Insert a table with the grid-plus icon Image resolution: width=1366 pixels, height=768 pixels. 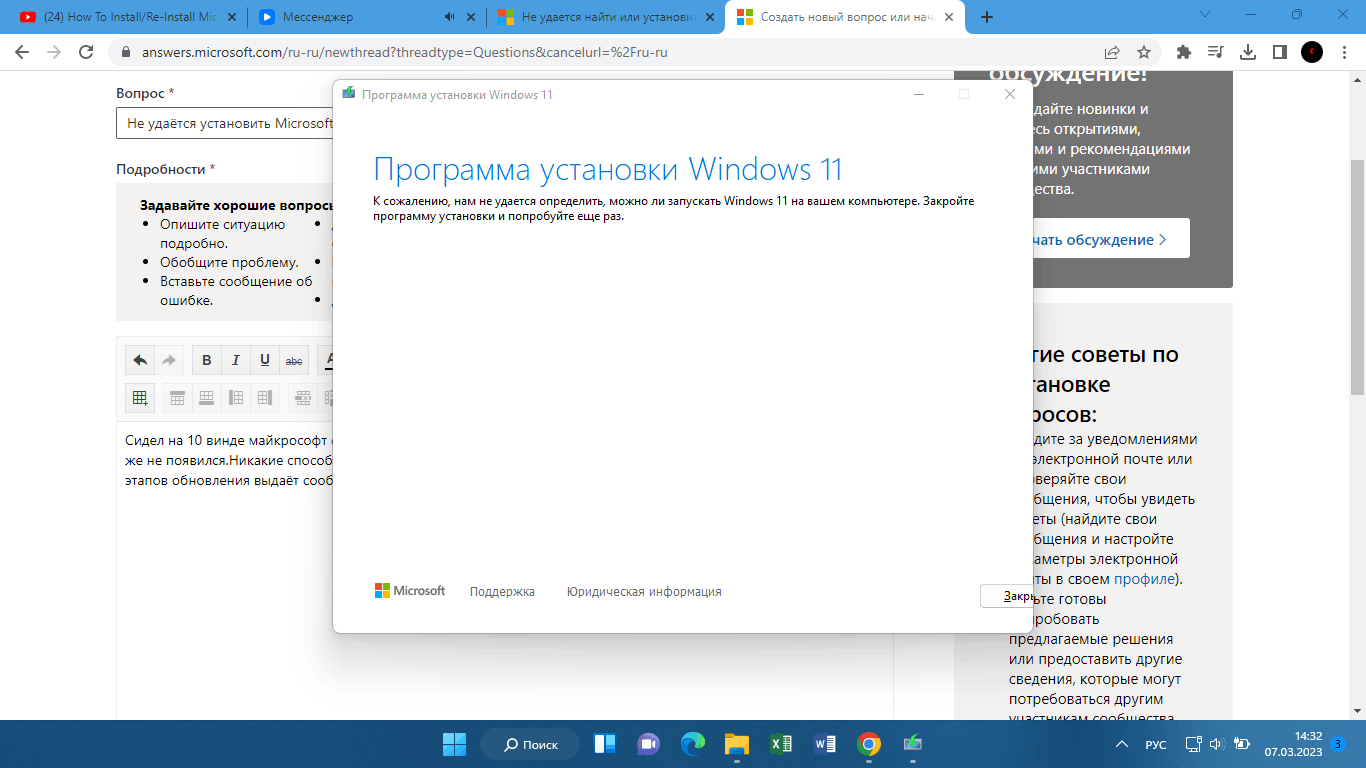(140, 397)
